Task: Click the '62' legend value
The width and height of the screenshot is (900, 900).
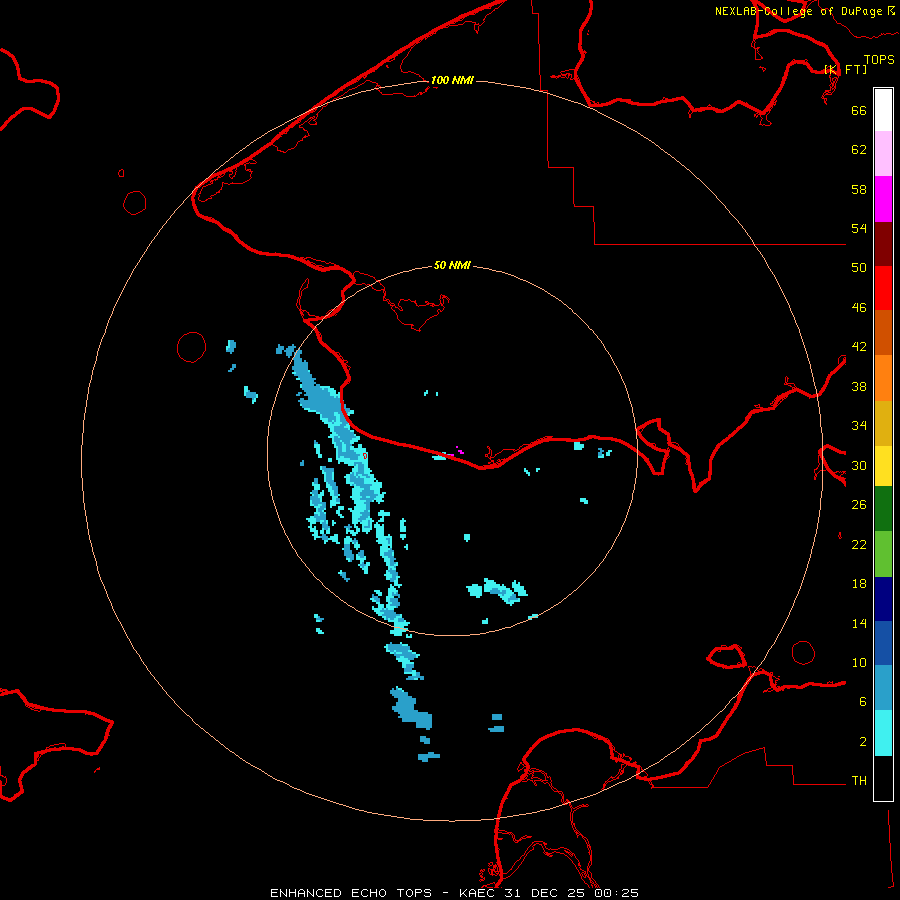Action: [x=859, y=150]
